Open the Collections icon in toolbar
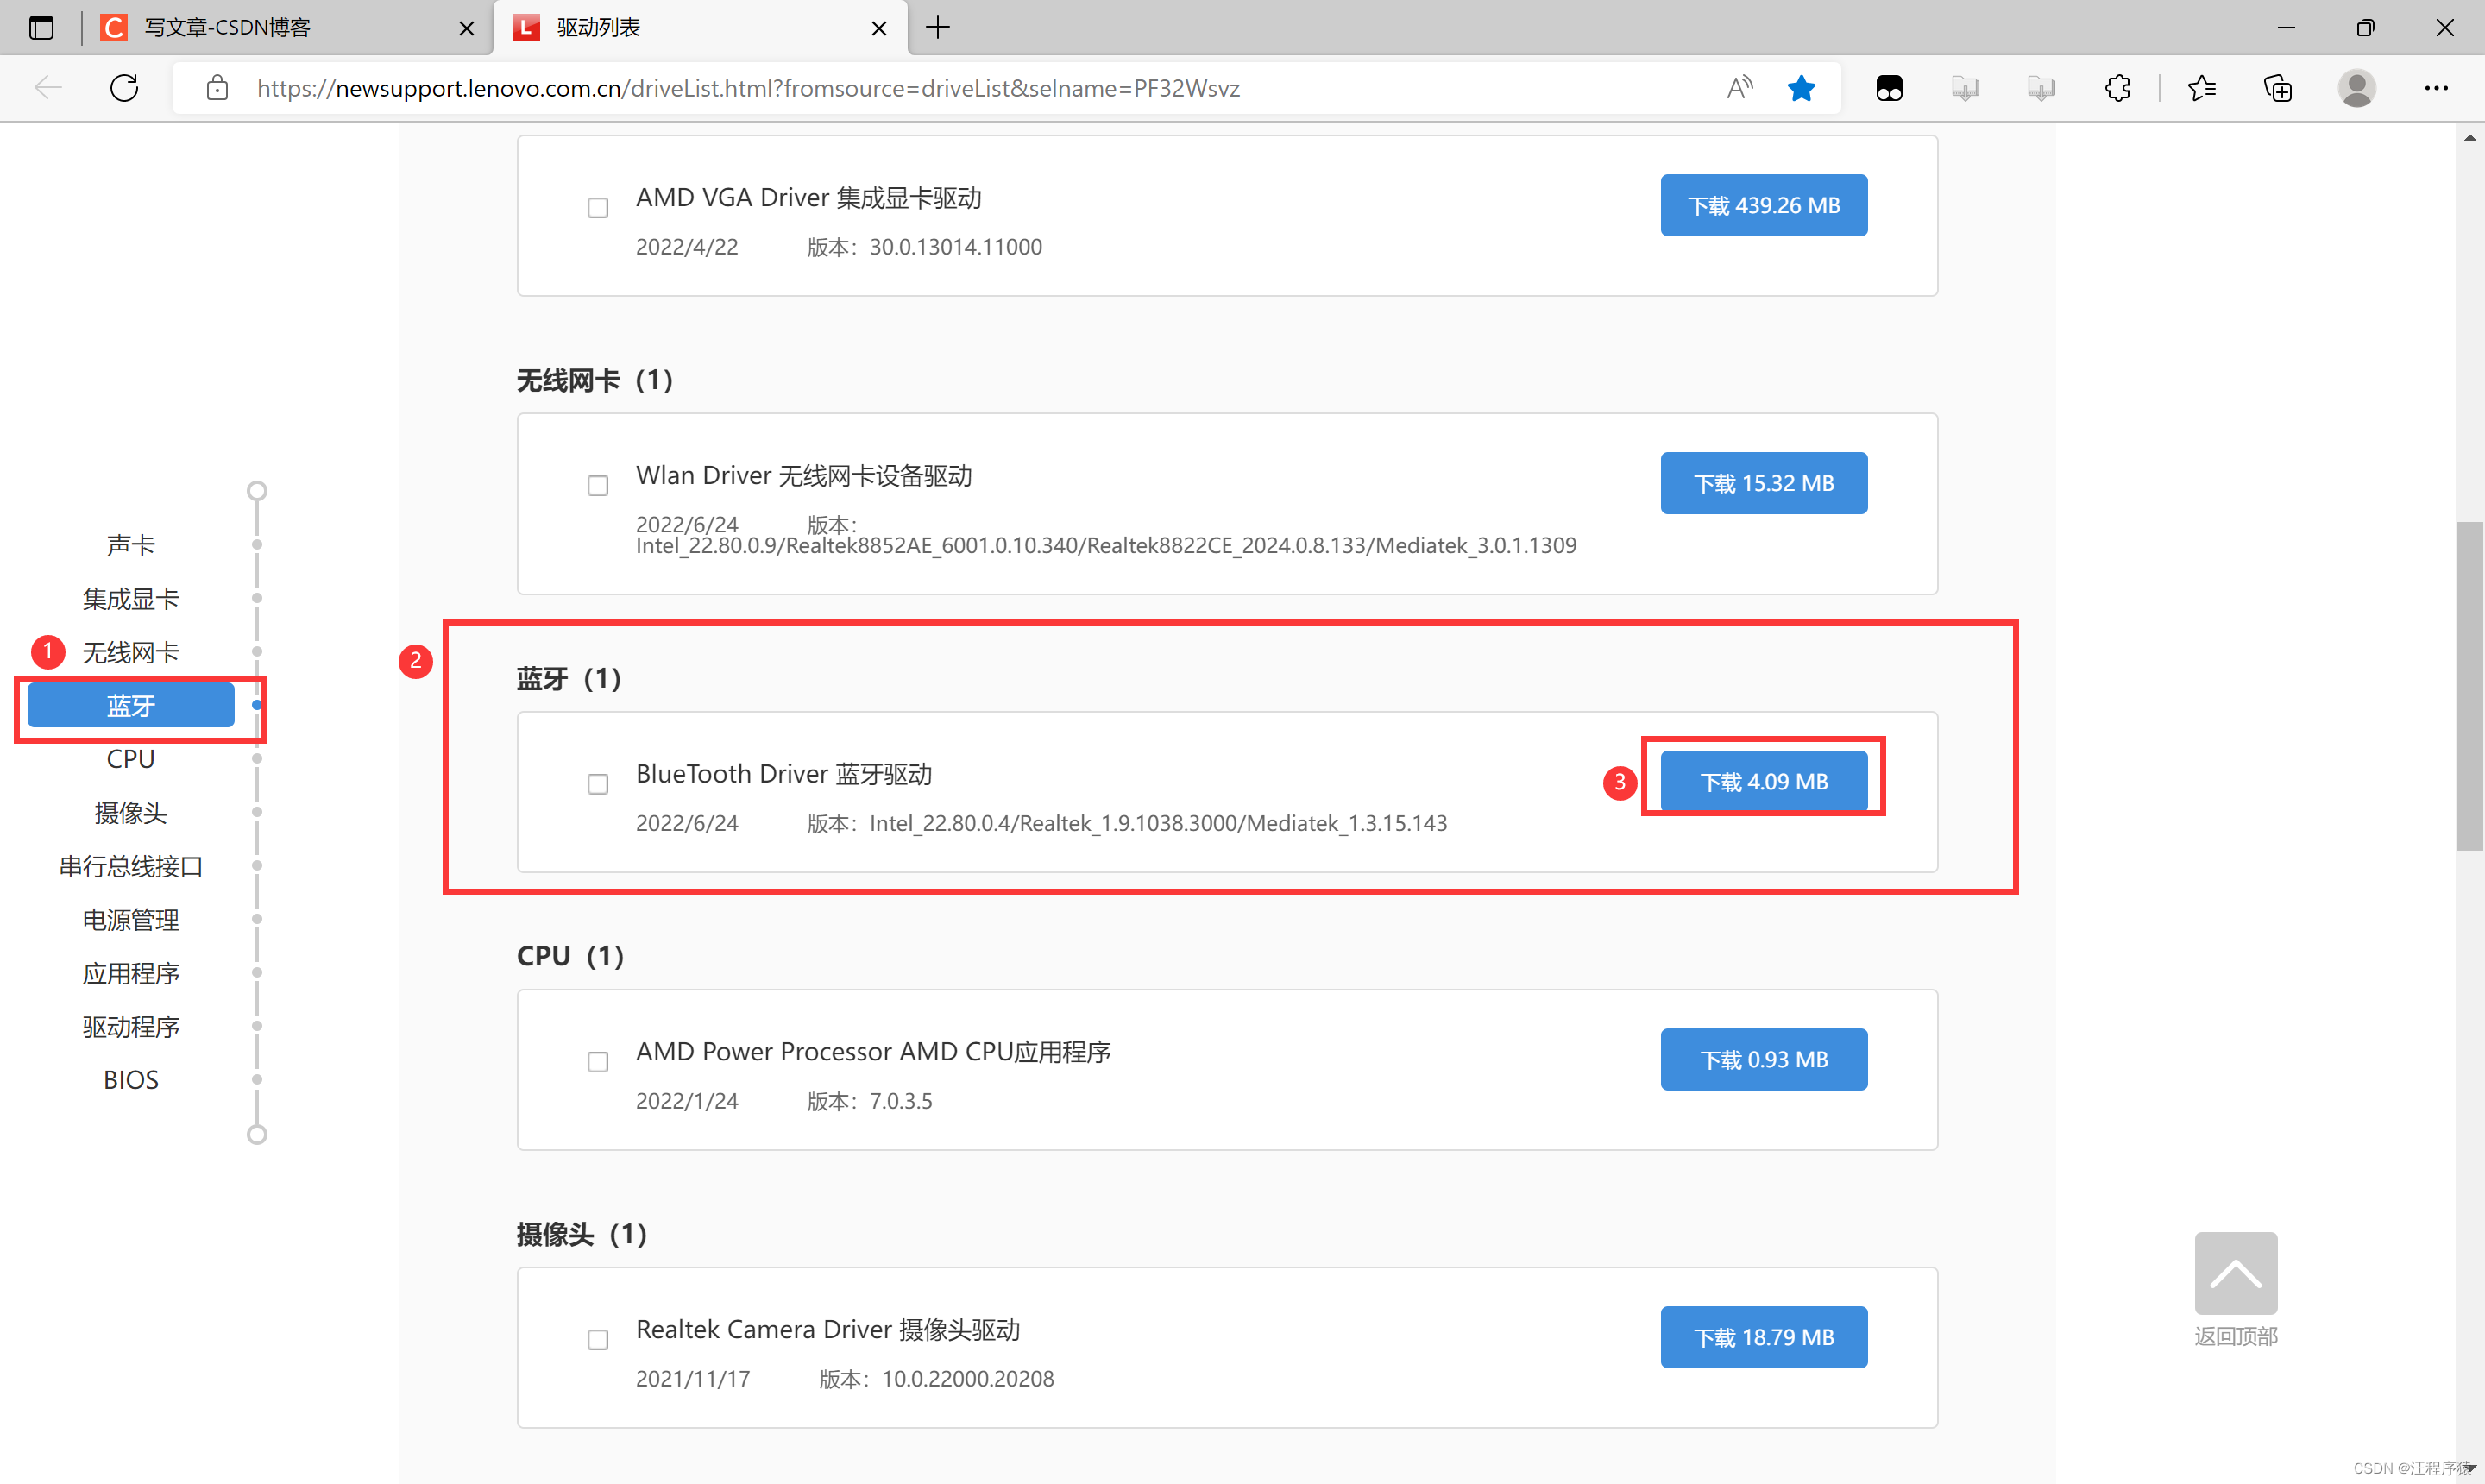The image size is (2485, 1484). pos(2277,88)
